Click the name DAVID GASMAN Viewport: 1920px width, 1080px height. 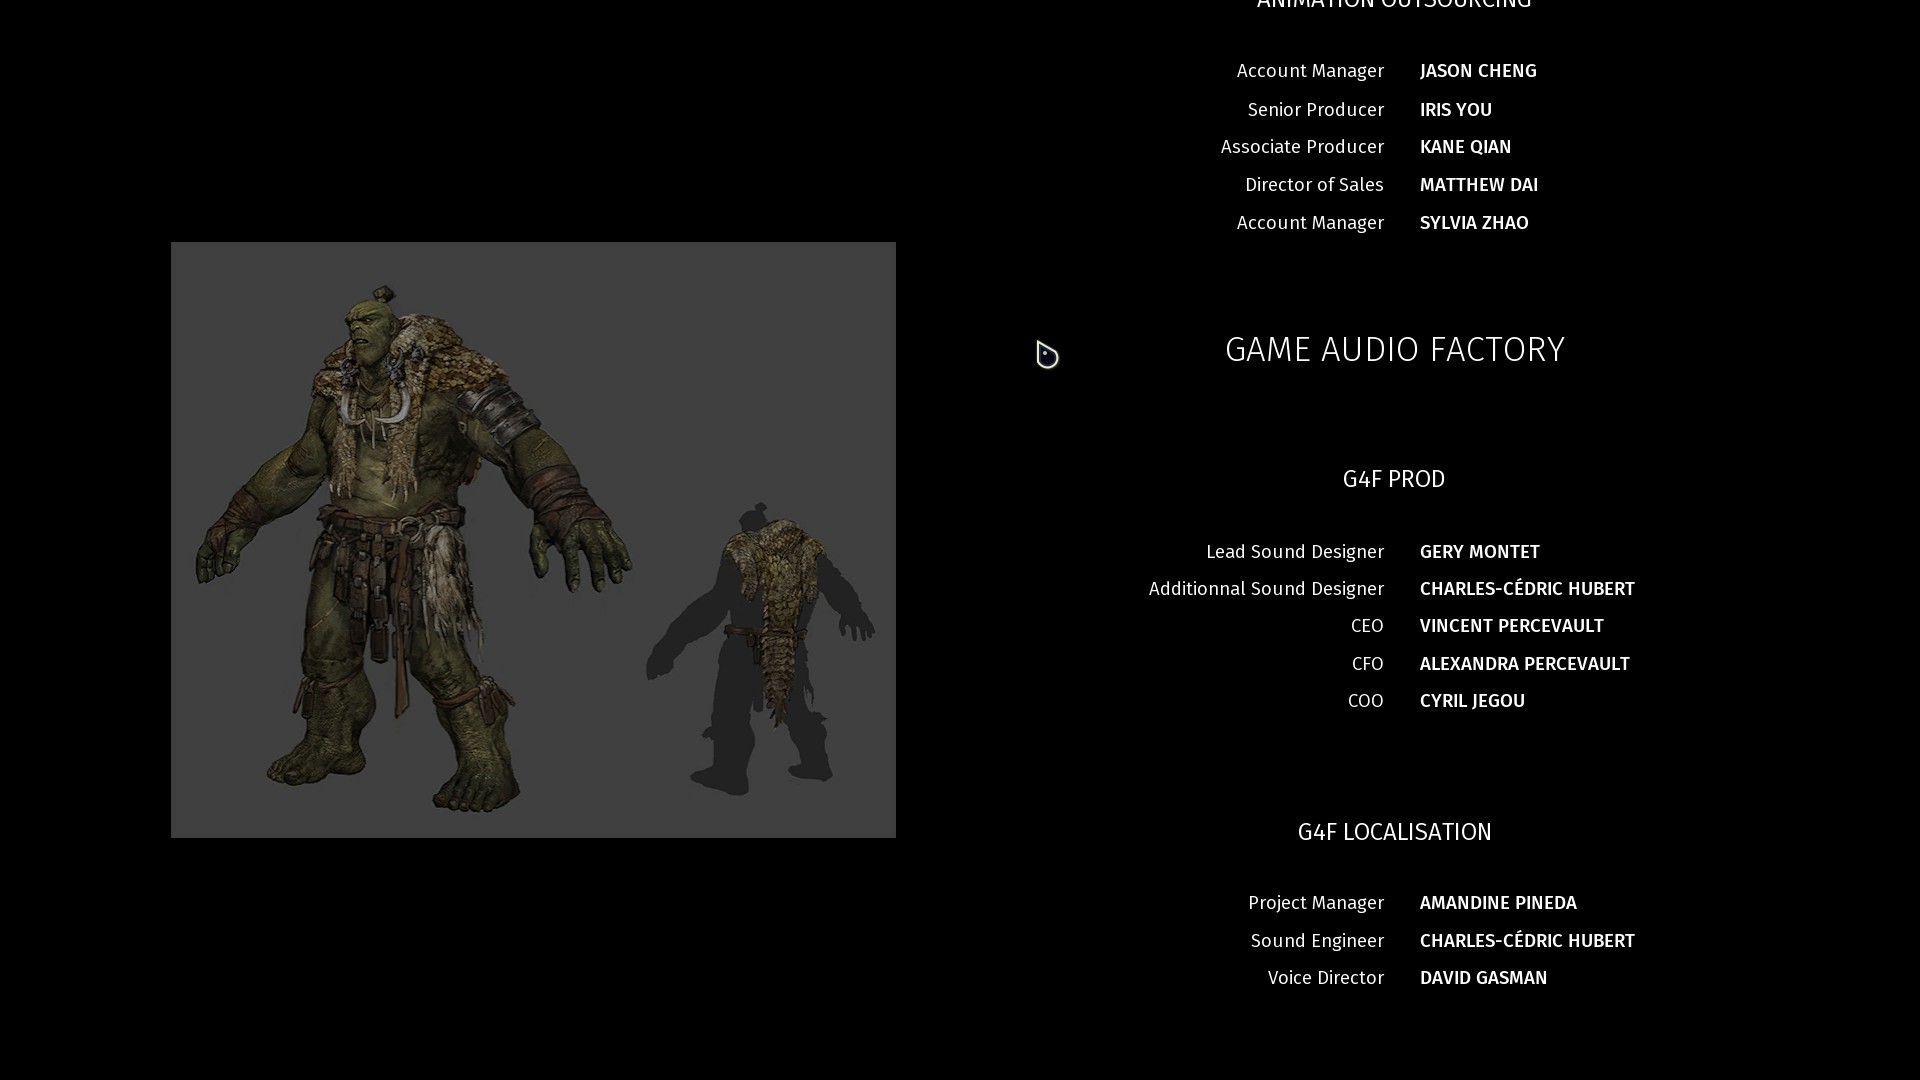tap(1482, 978)
